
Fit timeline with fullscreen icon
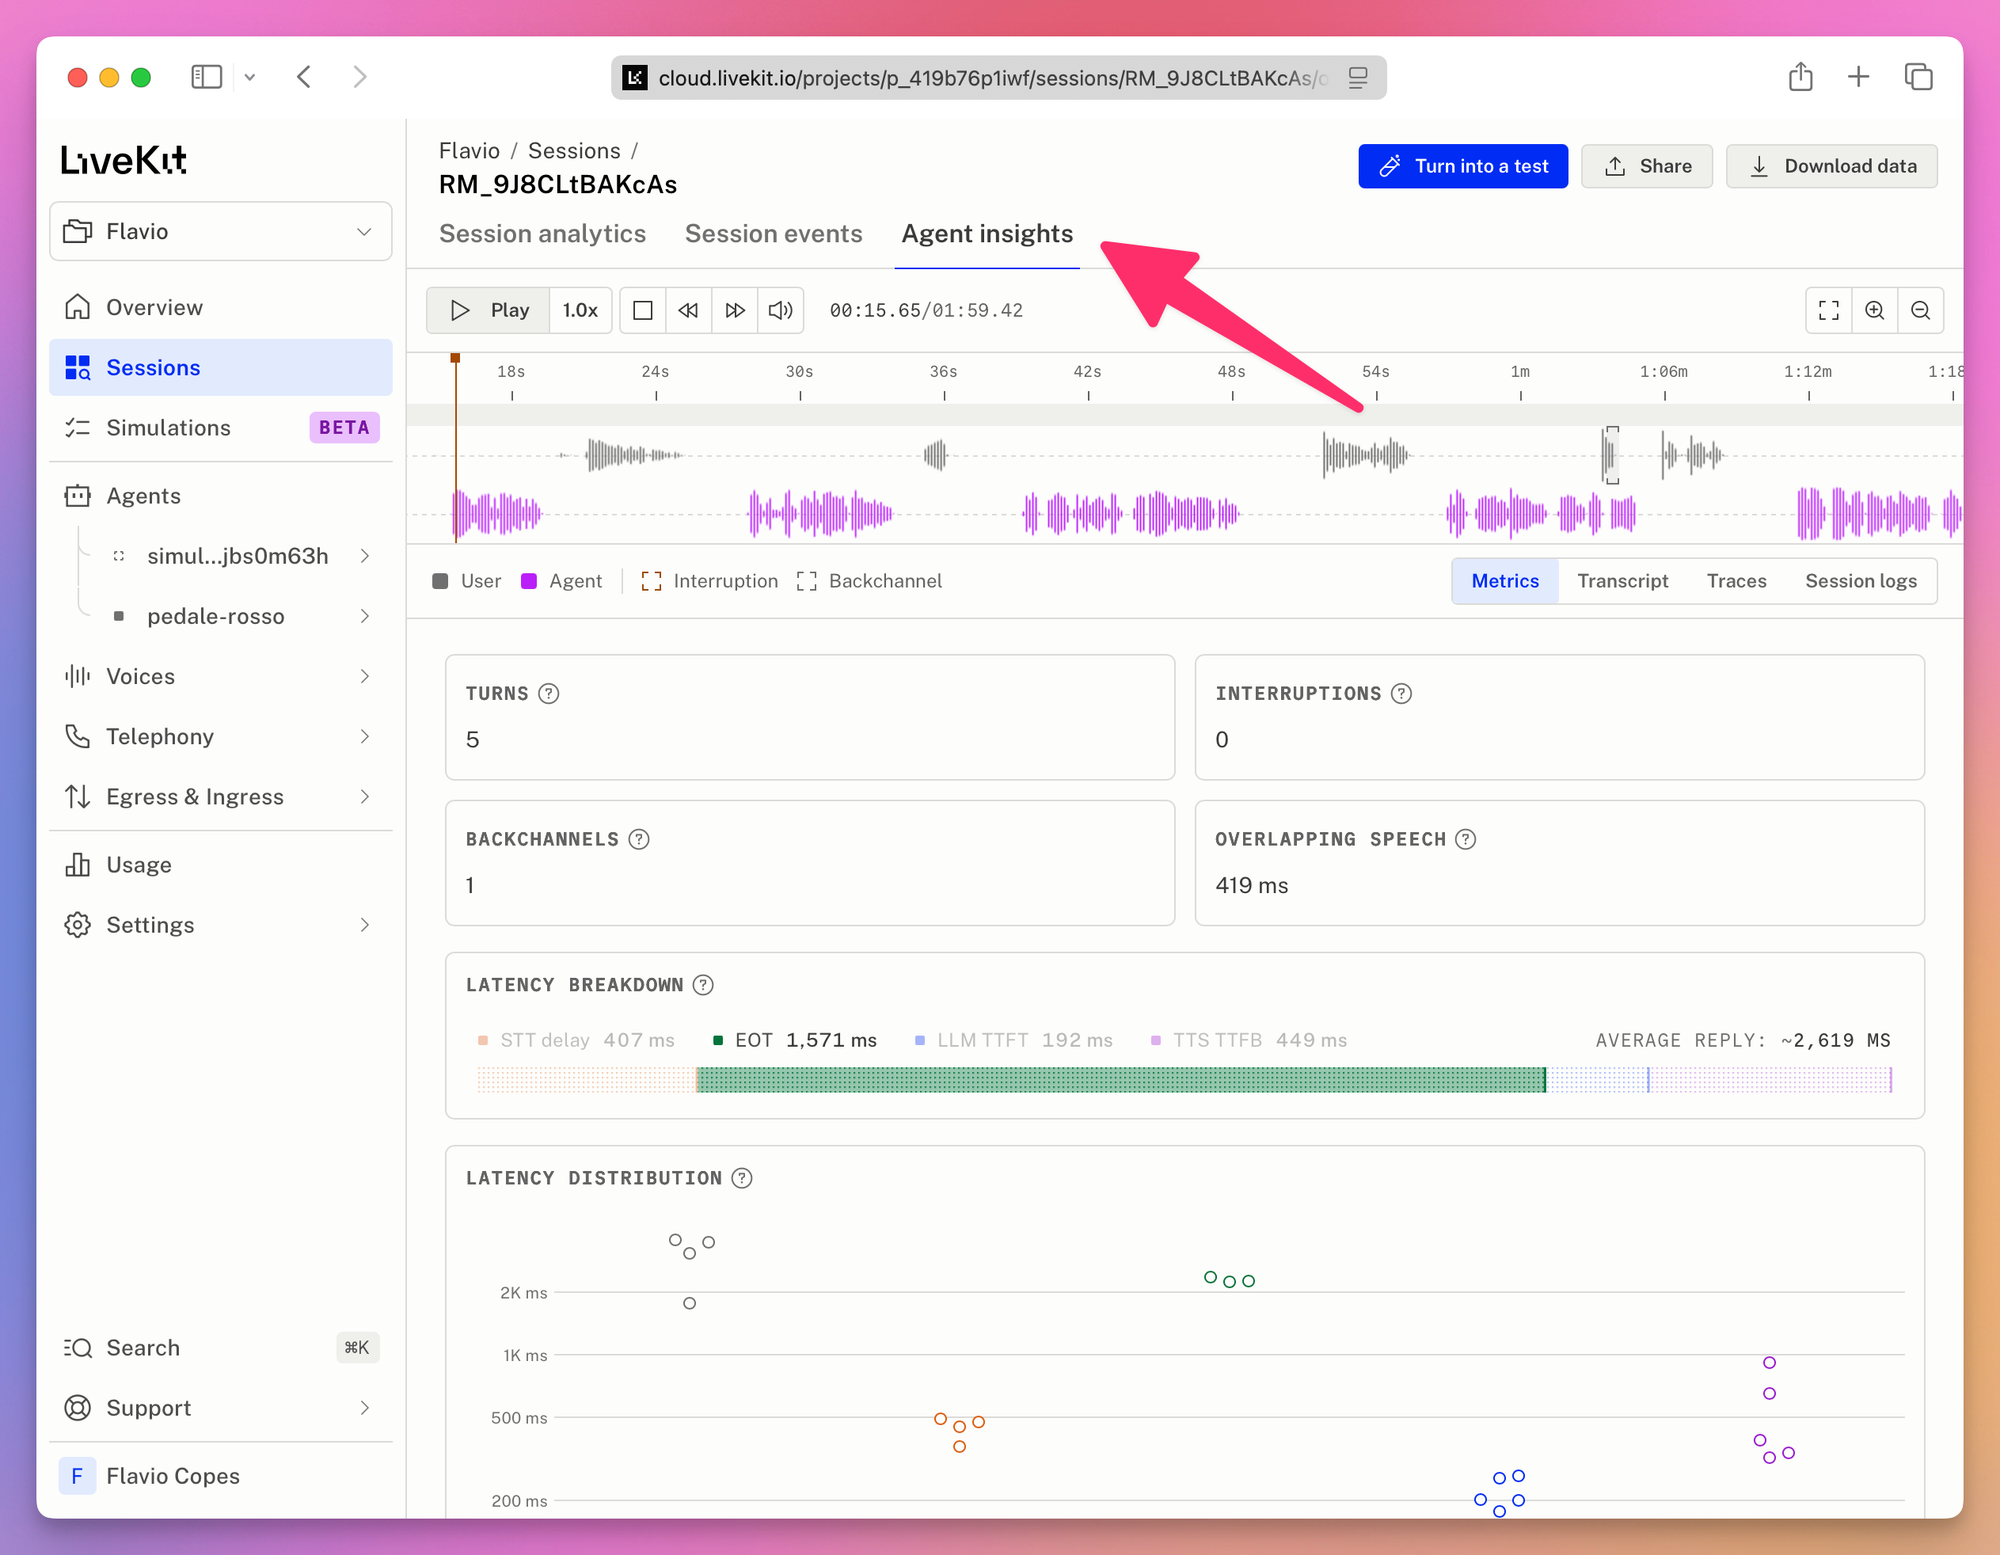pos(1829,310)
